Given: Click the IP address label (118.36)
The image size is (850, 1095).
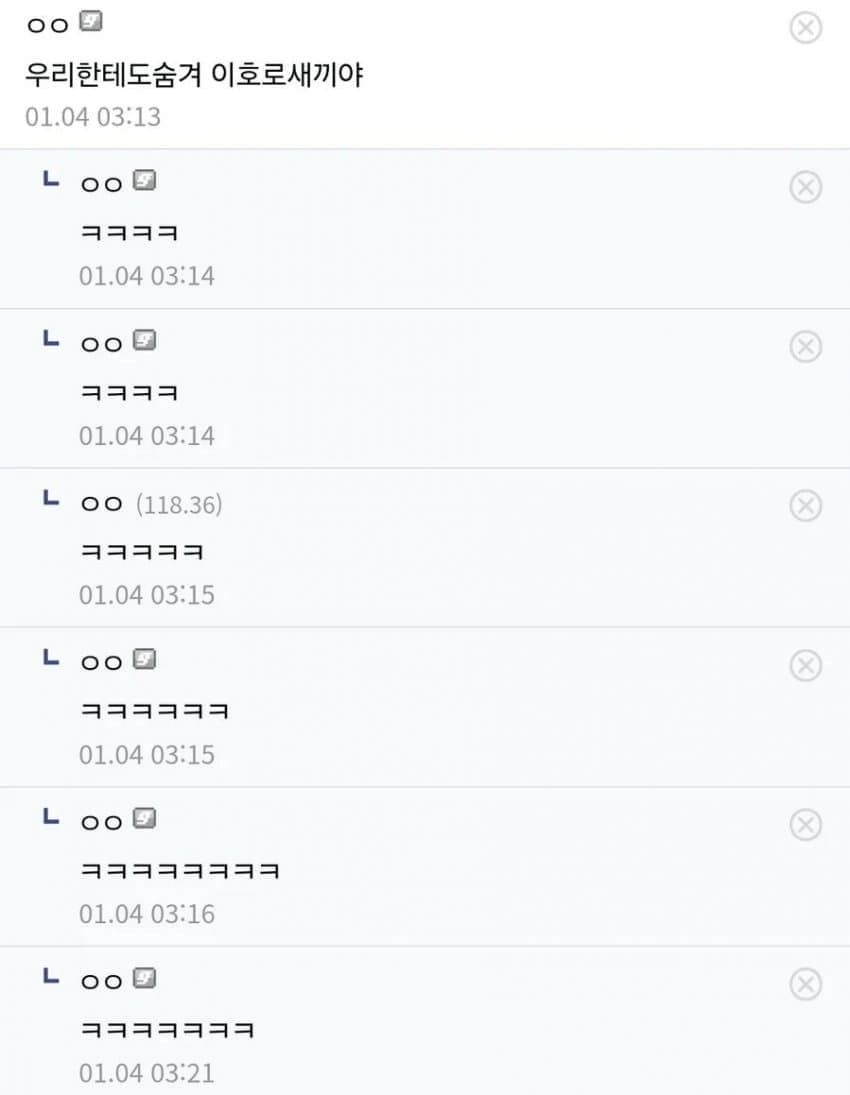Looking at the screenshot, I should click(x=178, y=505).
